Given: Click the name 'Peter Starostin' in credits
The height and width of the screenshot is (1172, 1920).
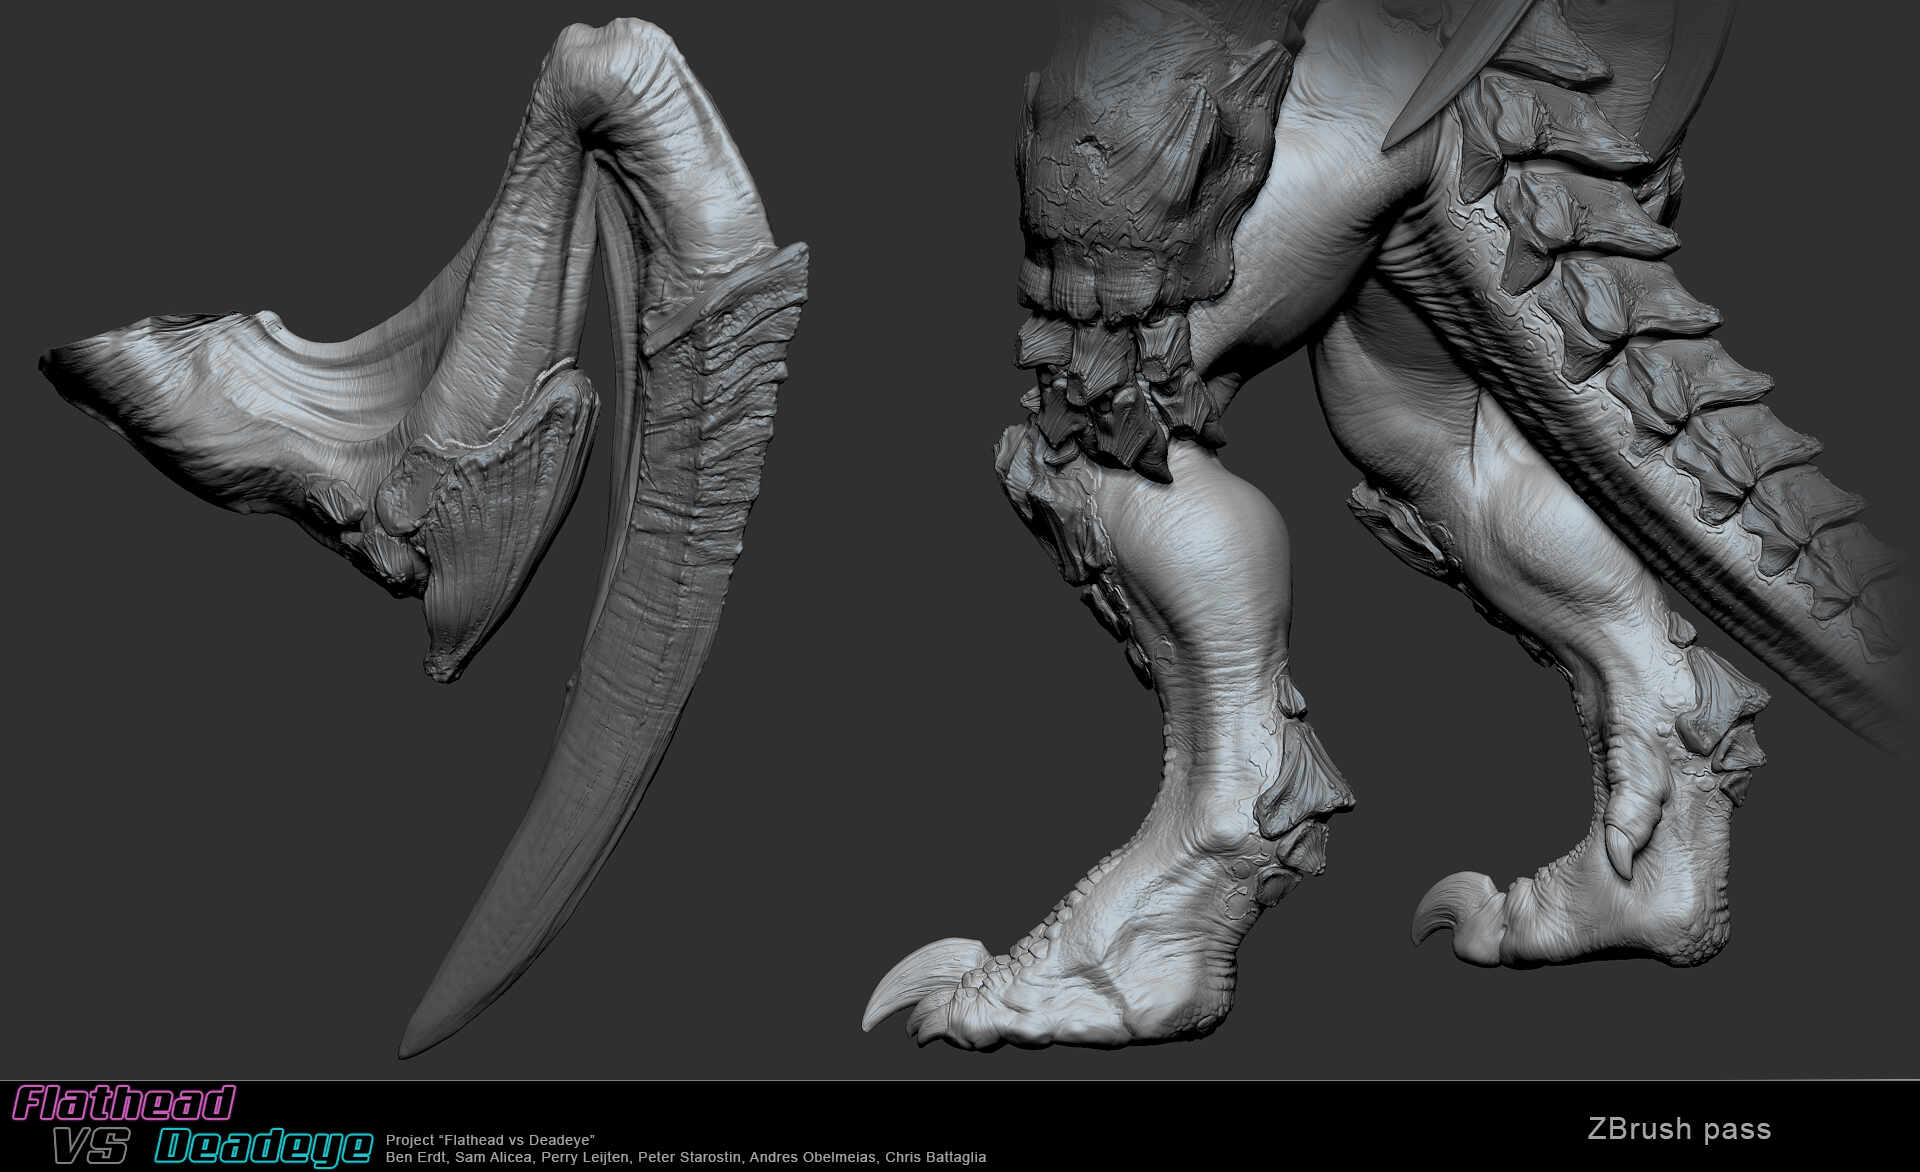Looking at the screenshot, I should 691,1157.
